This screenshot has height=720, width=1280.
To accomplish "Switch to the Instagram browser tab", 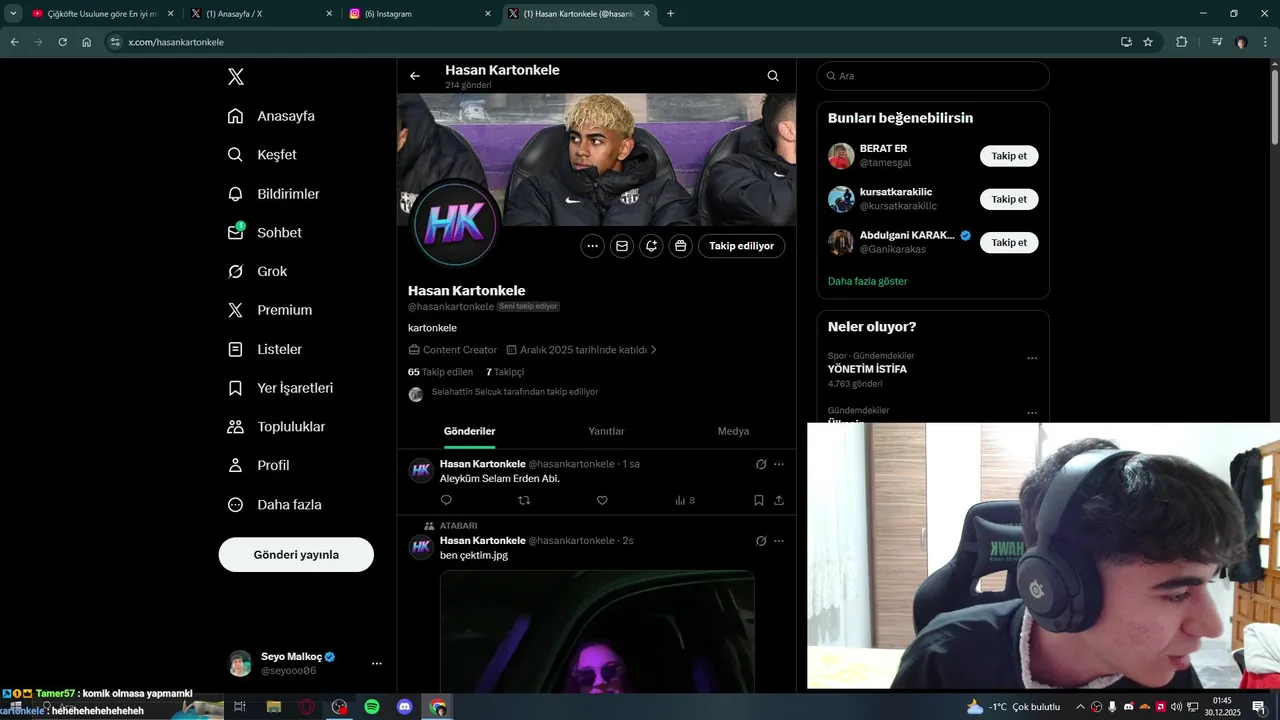I will pyautogui.click(x=420, y=14).
